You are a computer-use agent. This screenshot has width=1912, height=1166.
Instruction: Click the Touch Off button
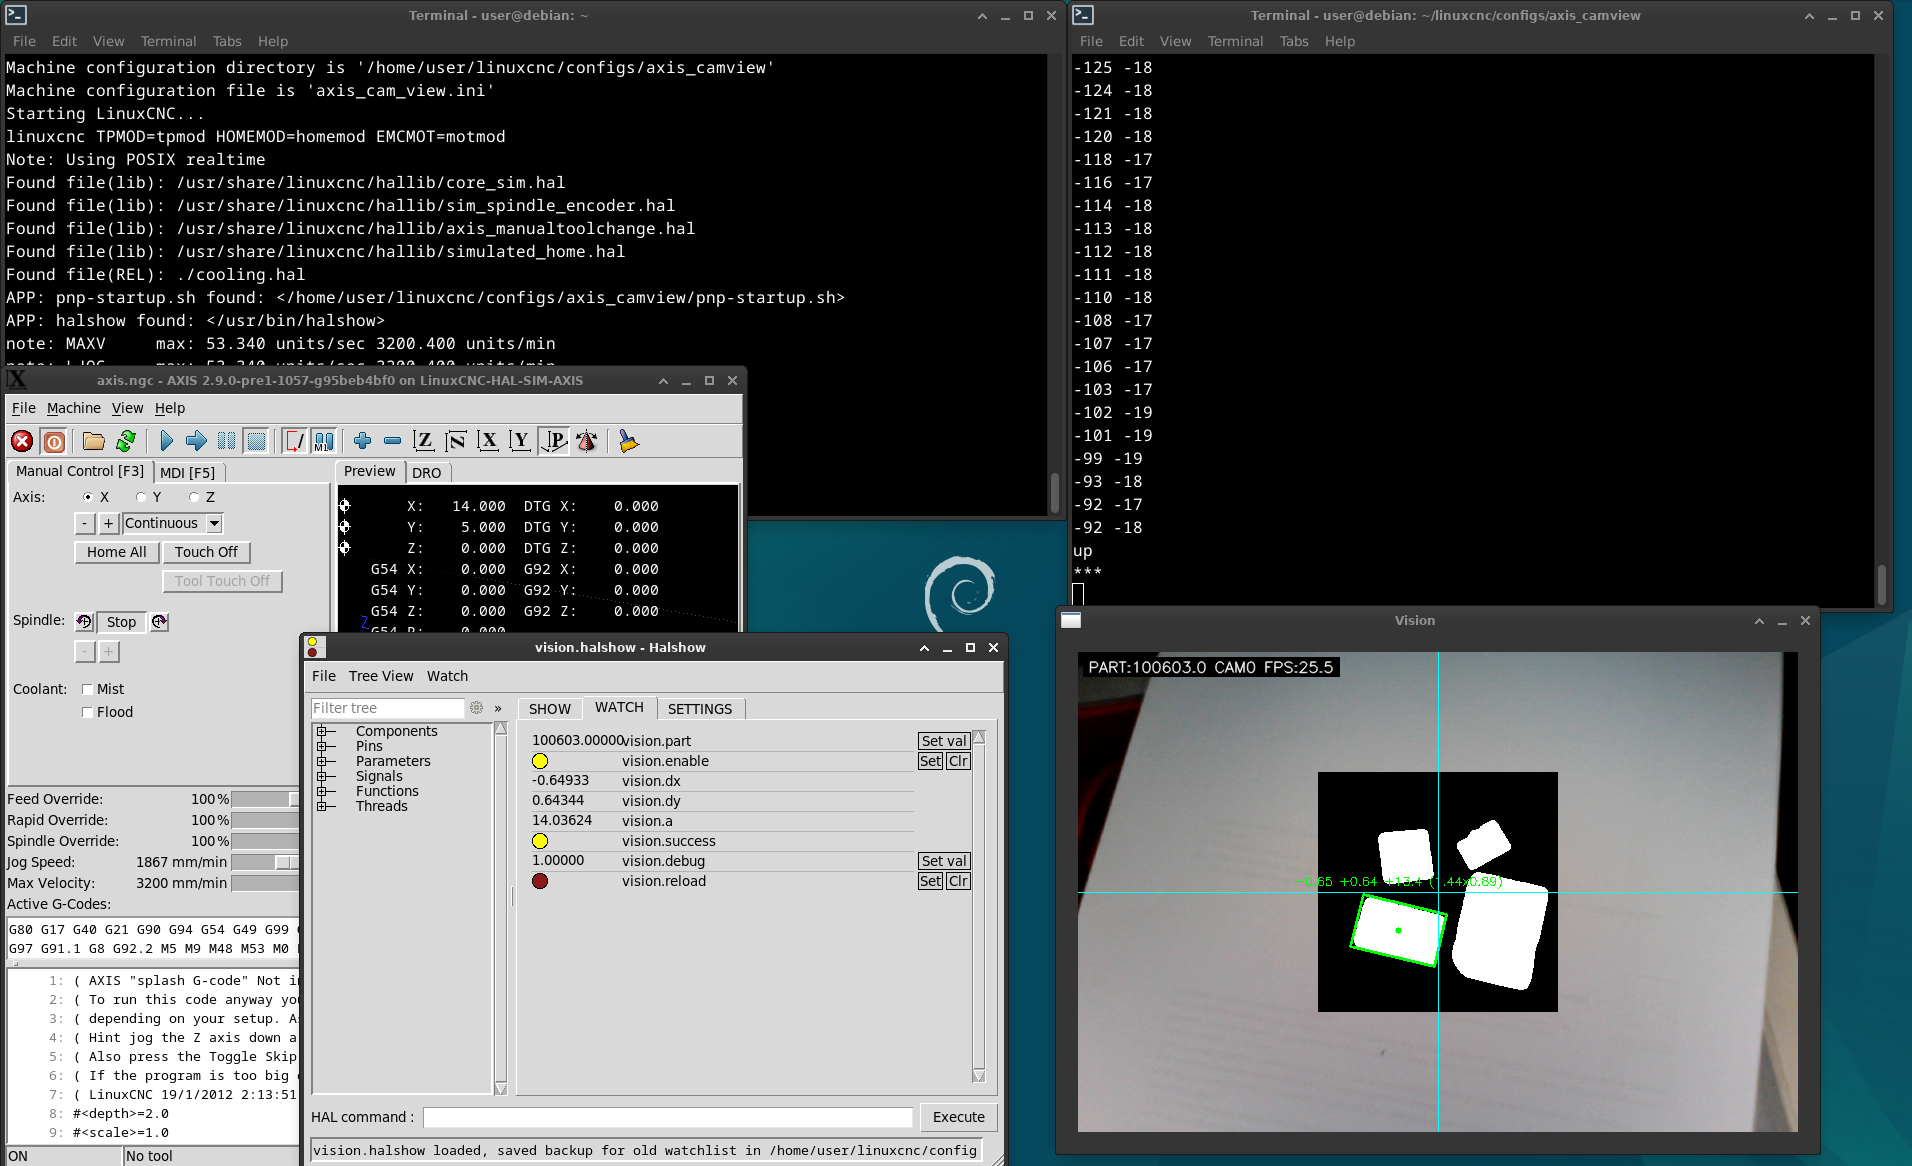[x=206, y=552]
